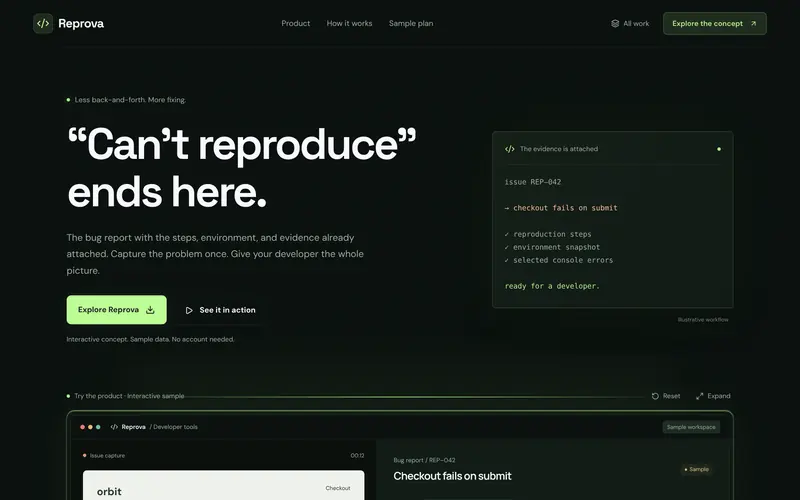
Task: Click the play icon beside See it in action
Action: [x=189, y=310]
